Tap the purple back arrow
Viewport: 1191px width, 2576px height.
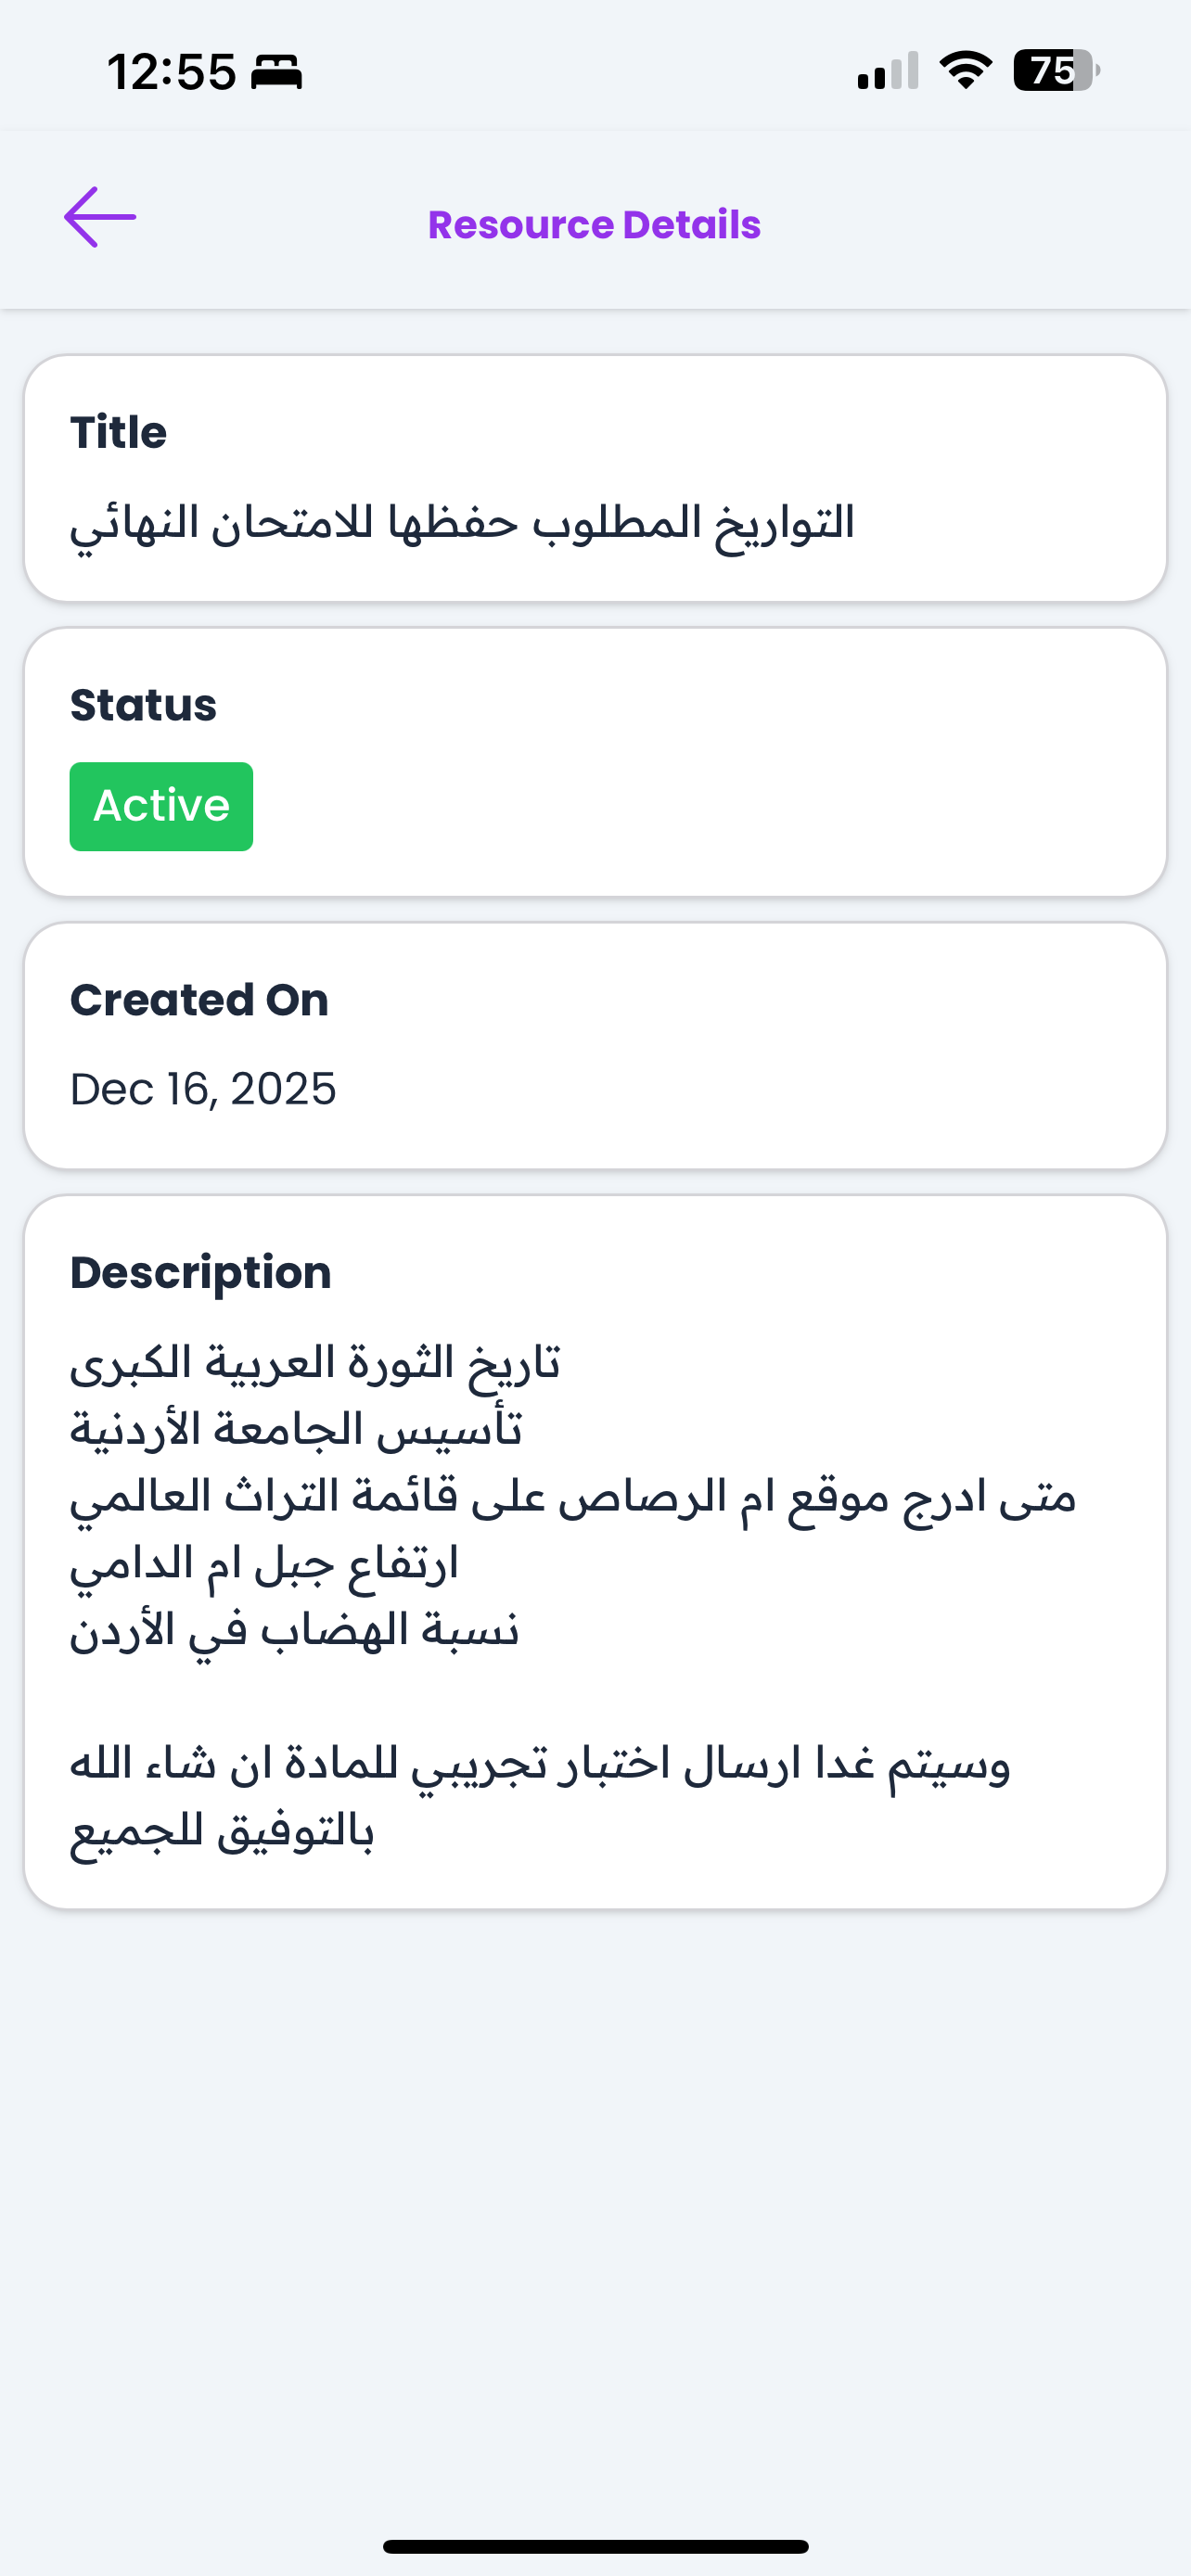tap(100, 217)
